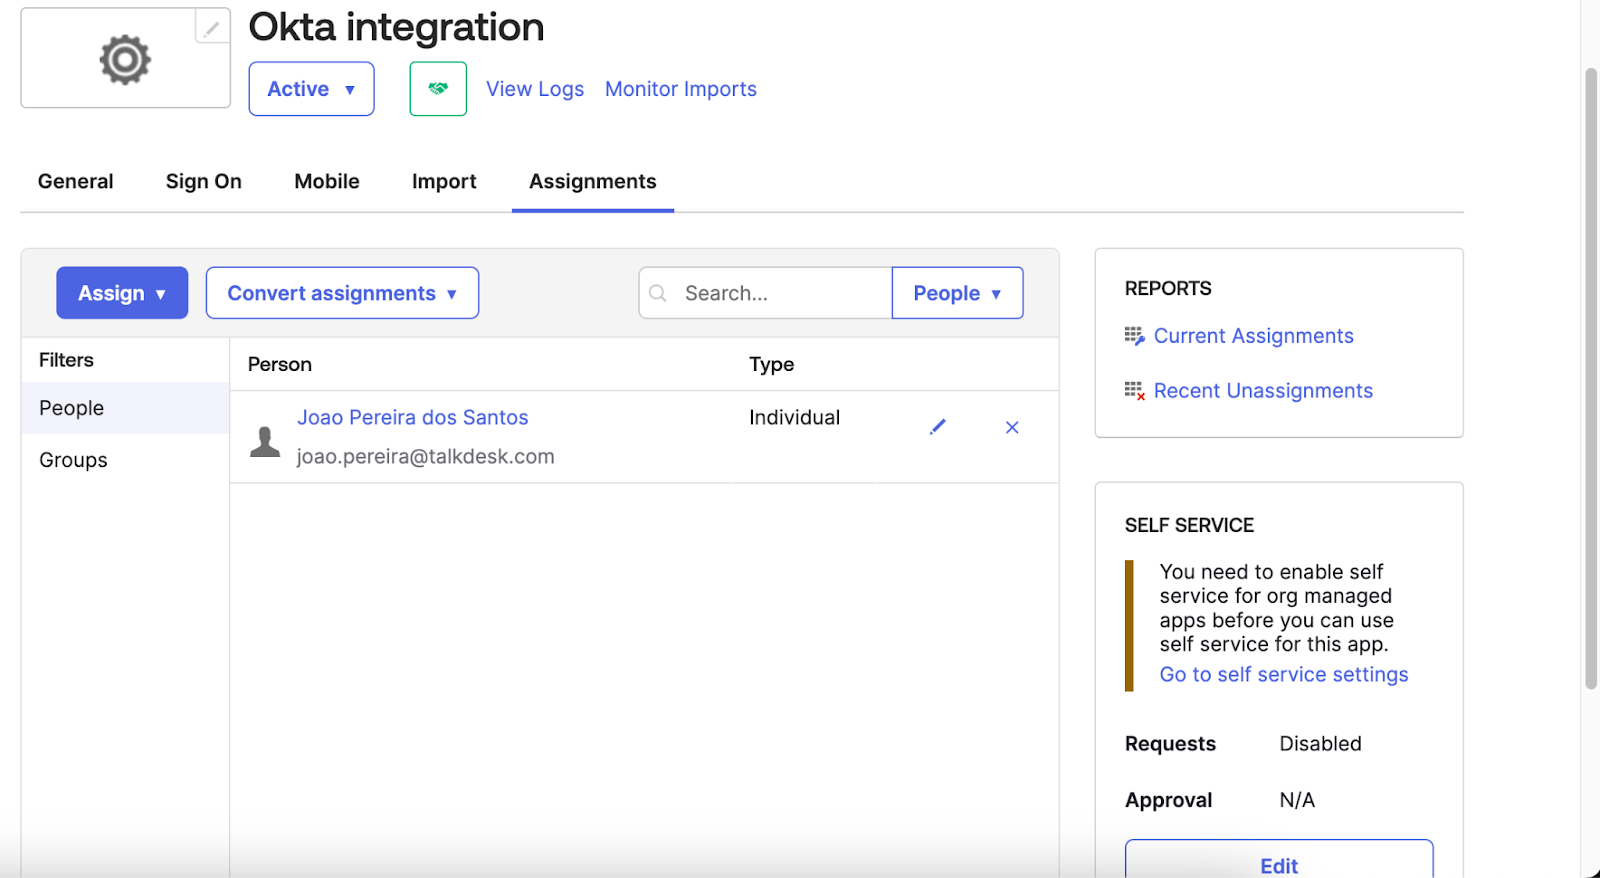Open View Logs link
This screenshot has width=1600, height=878.
(535, 89)
